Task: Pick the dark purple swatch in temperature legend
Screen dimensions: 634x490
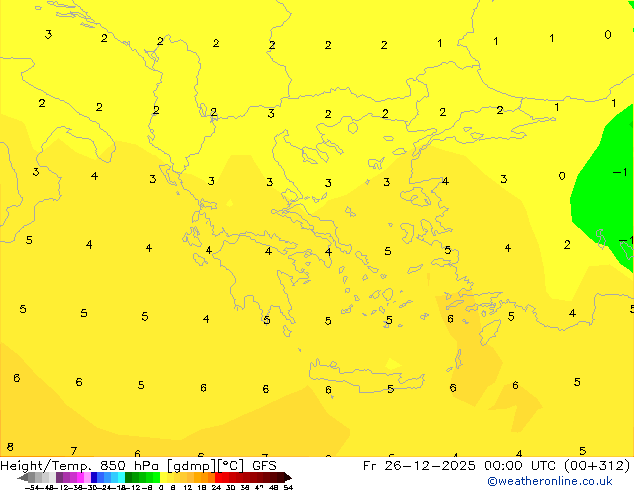Action: tap(59, 477)
